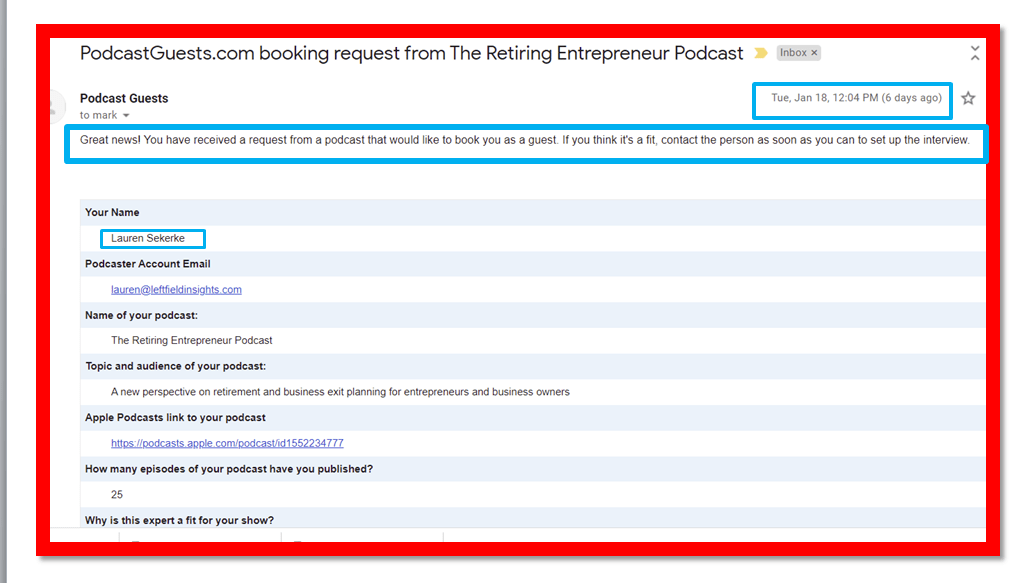This screenshot has width=1027, height=583.
Task: Open the lauren@leftfieldinsights.com email link
Action: 176,290
